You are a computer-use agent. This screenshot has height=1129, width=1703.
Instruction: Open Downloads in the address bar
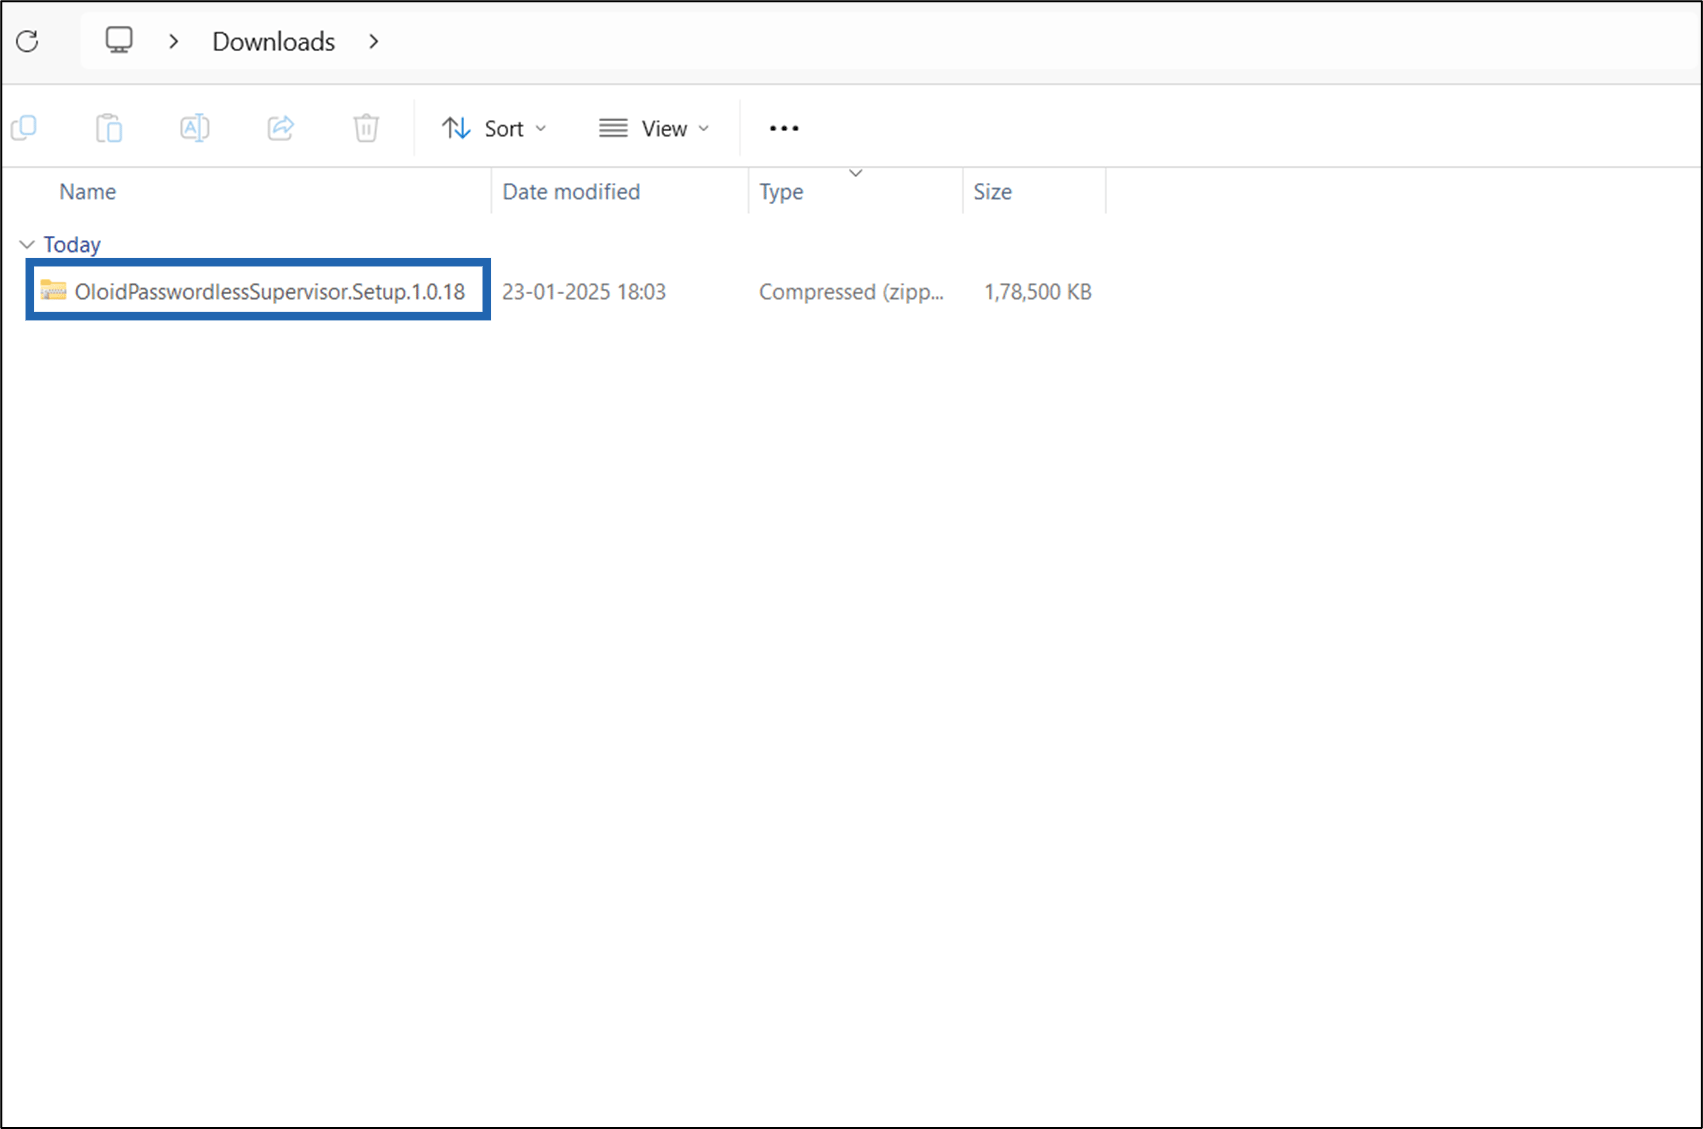(x=273, y=41)
